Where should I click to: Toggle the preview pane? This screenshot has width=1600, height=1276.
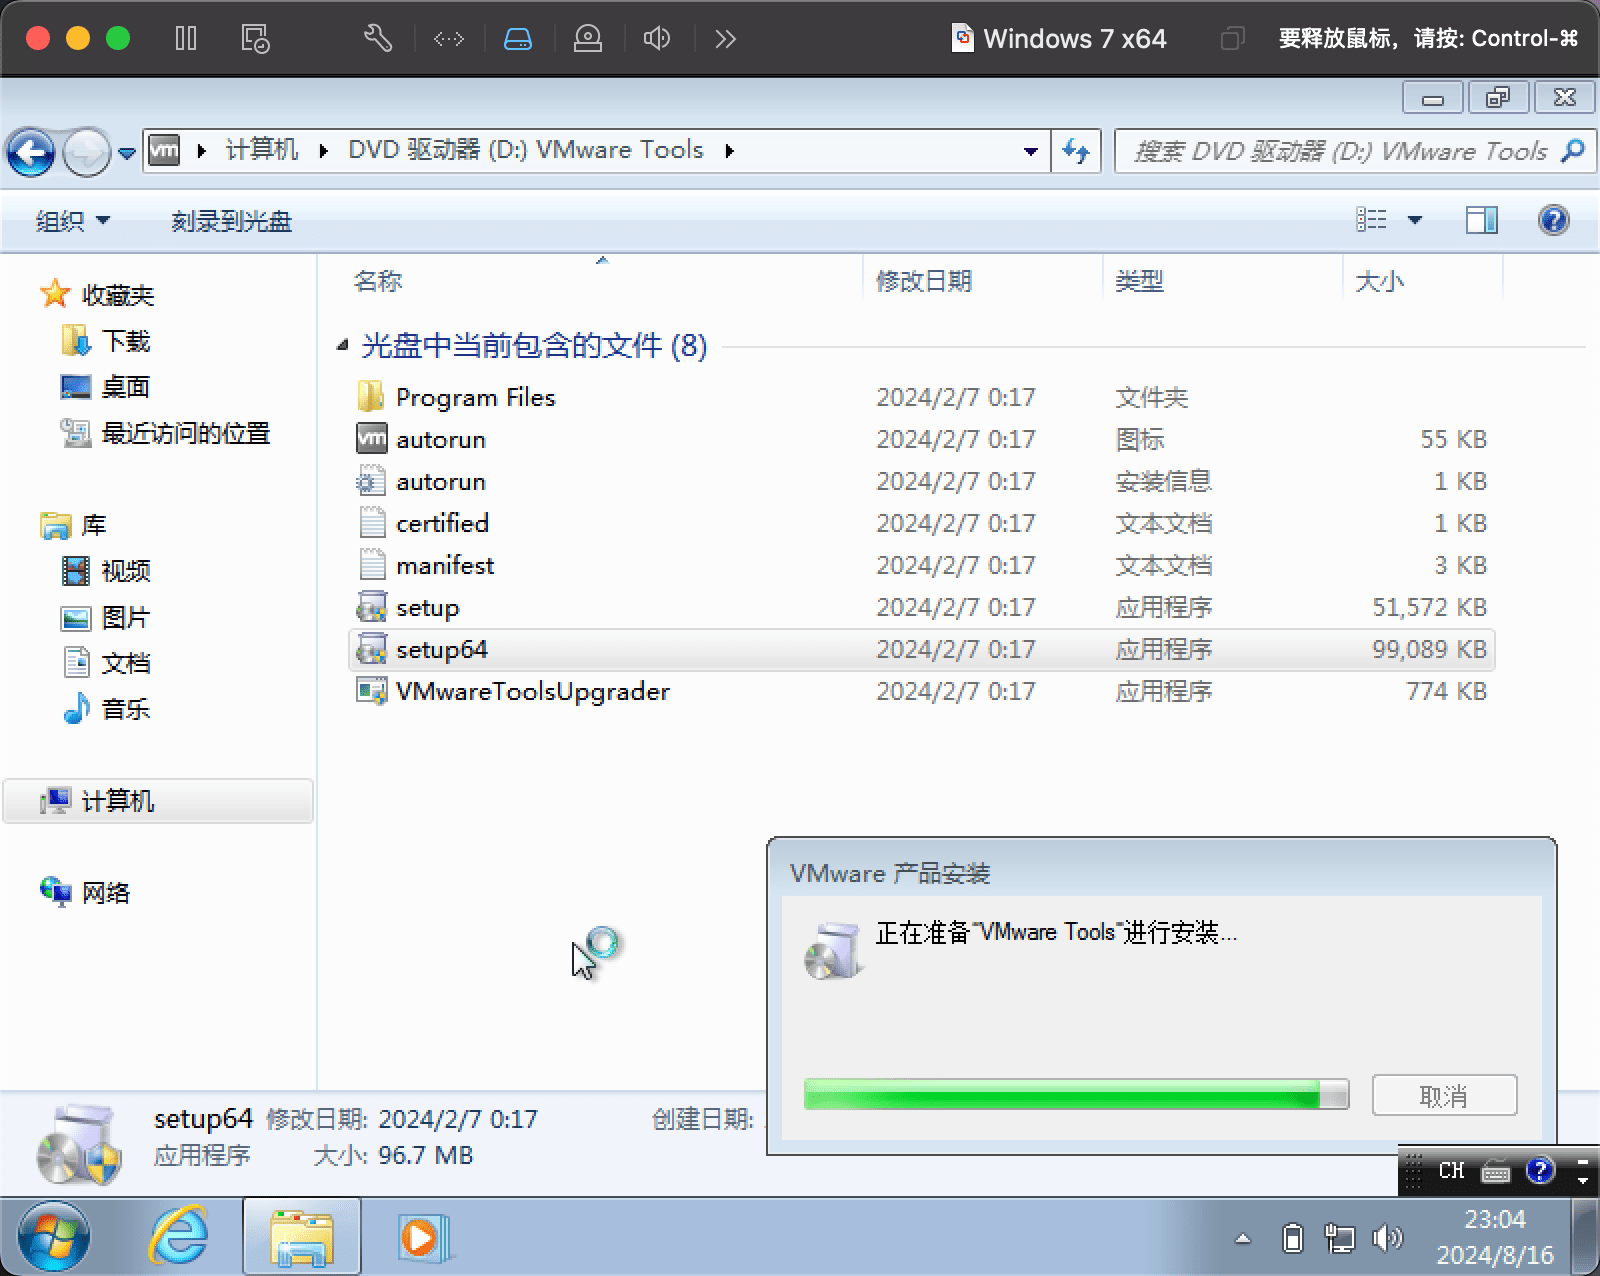click(x=1482, y=220)
